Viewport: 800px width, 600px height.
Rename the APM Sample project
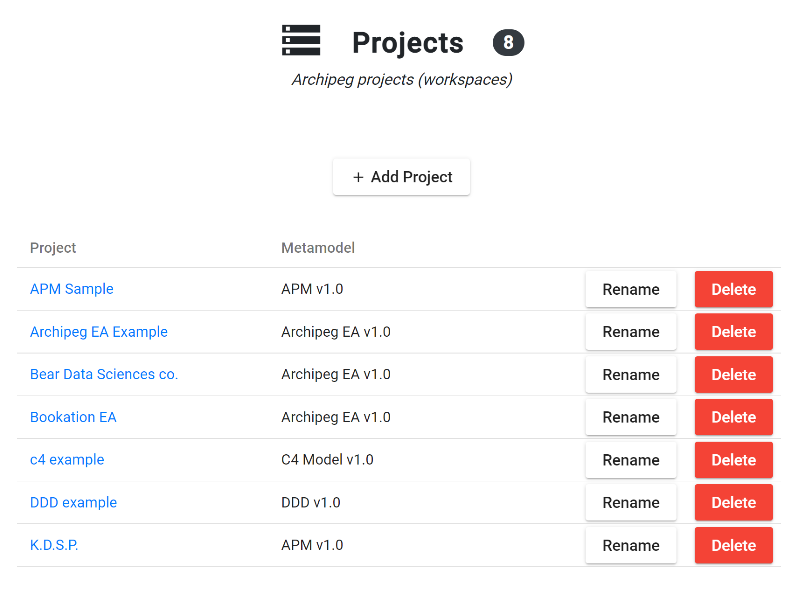(x=631, y=290)
